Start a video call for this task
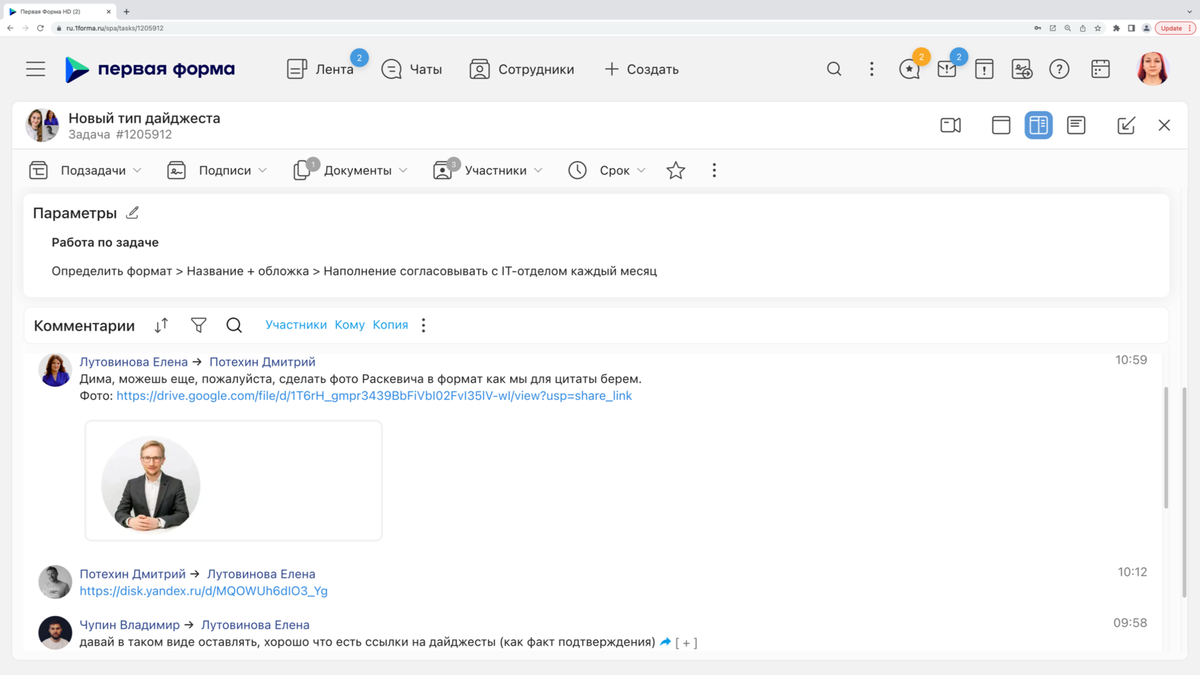Screen dimensions: 1200x675 [951, 125]
